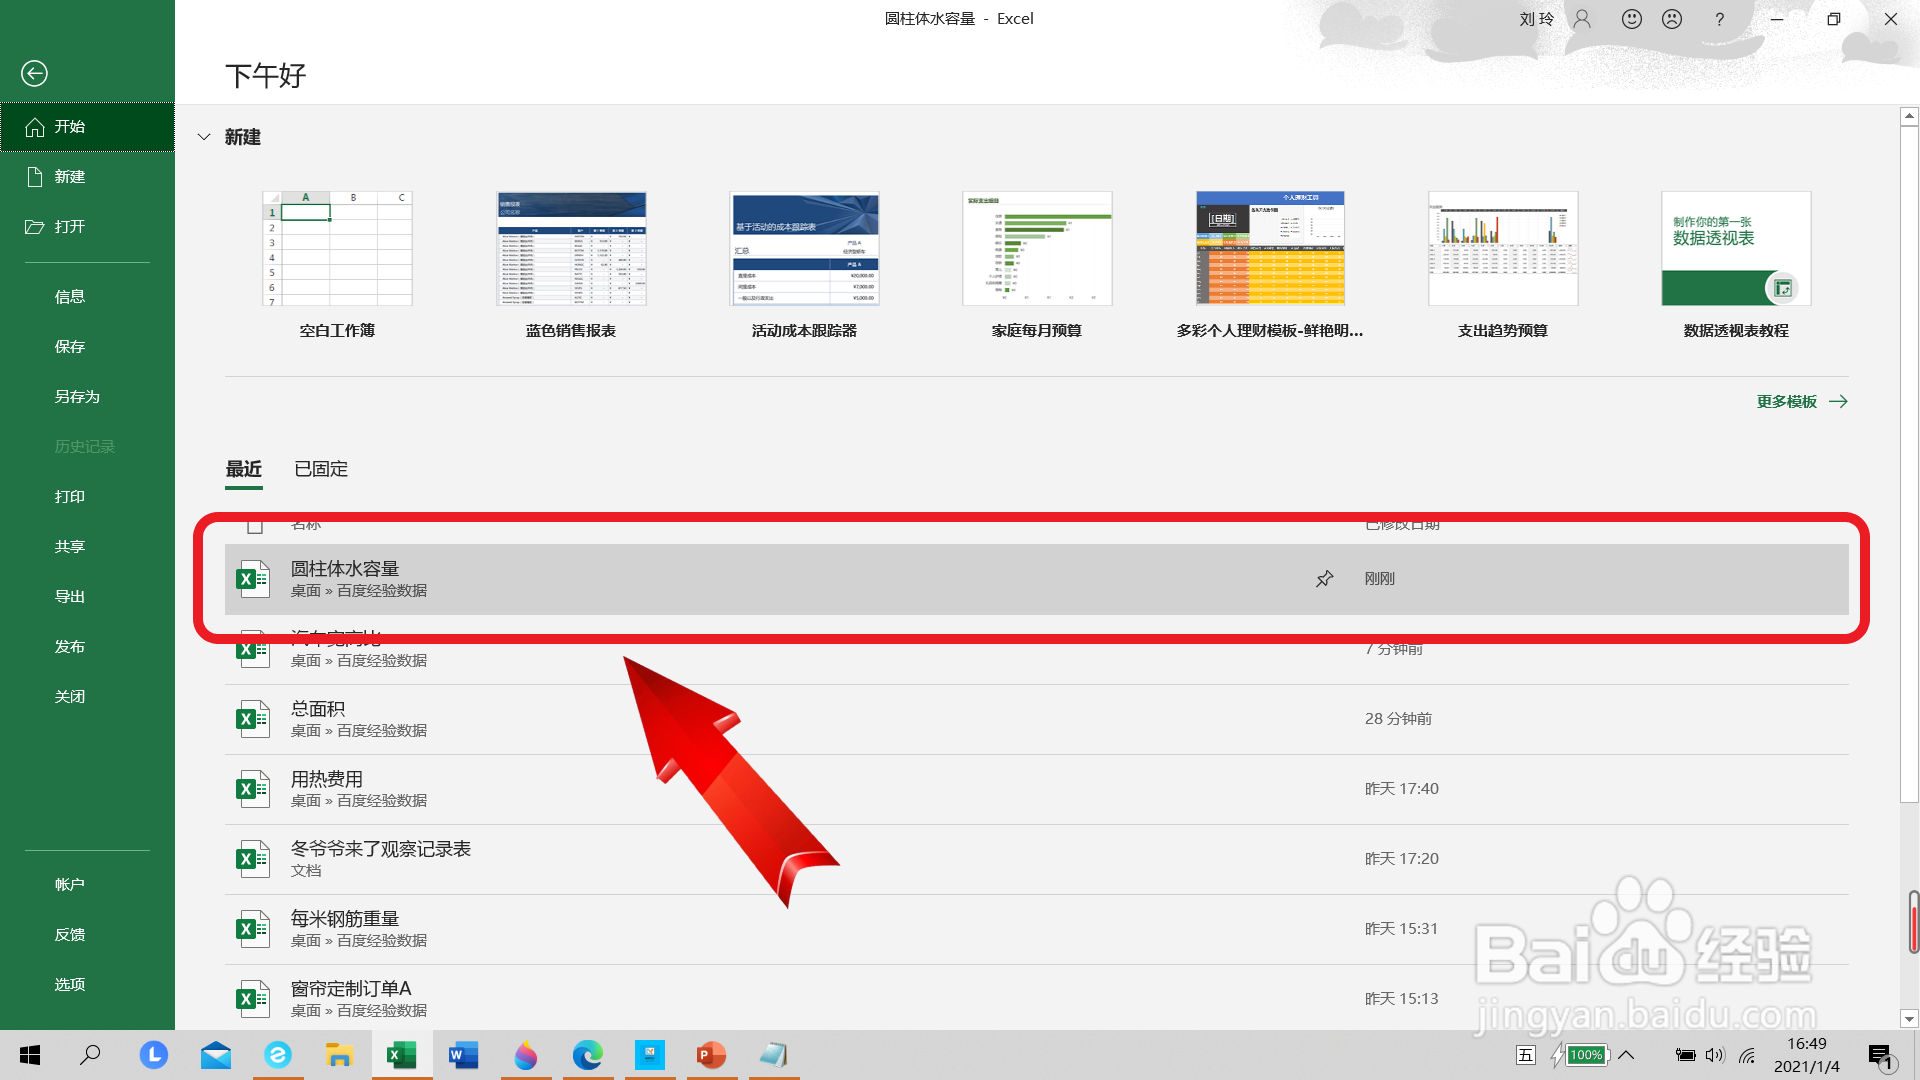Click the scrollbar down arrow
The height and width of the screenshot is (1080, 1920).
click(1909, 1019)
